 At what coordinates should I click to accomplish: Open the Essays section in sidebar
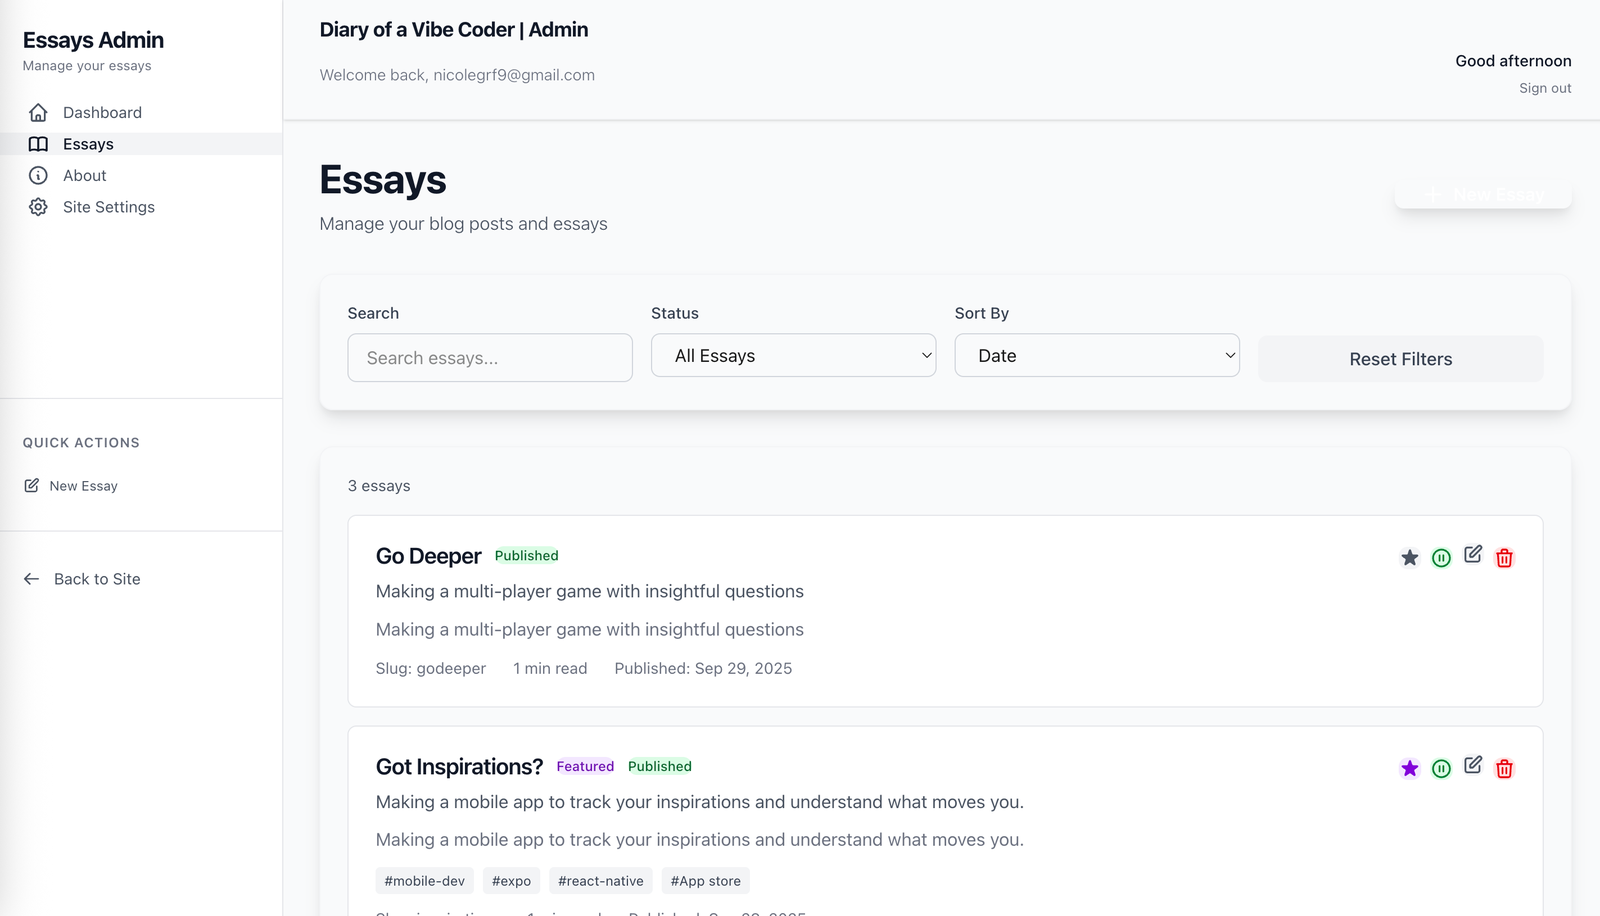point(88,144)
